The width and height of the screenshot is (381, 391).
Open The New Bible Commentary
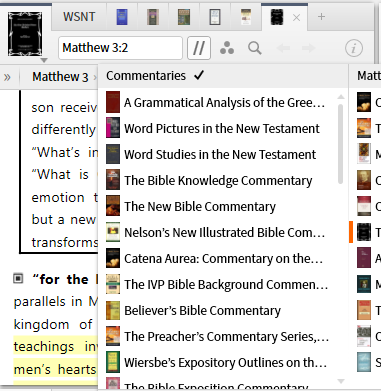[x=200, y=207]
